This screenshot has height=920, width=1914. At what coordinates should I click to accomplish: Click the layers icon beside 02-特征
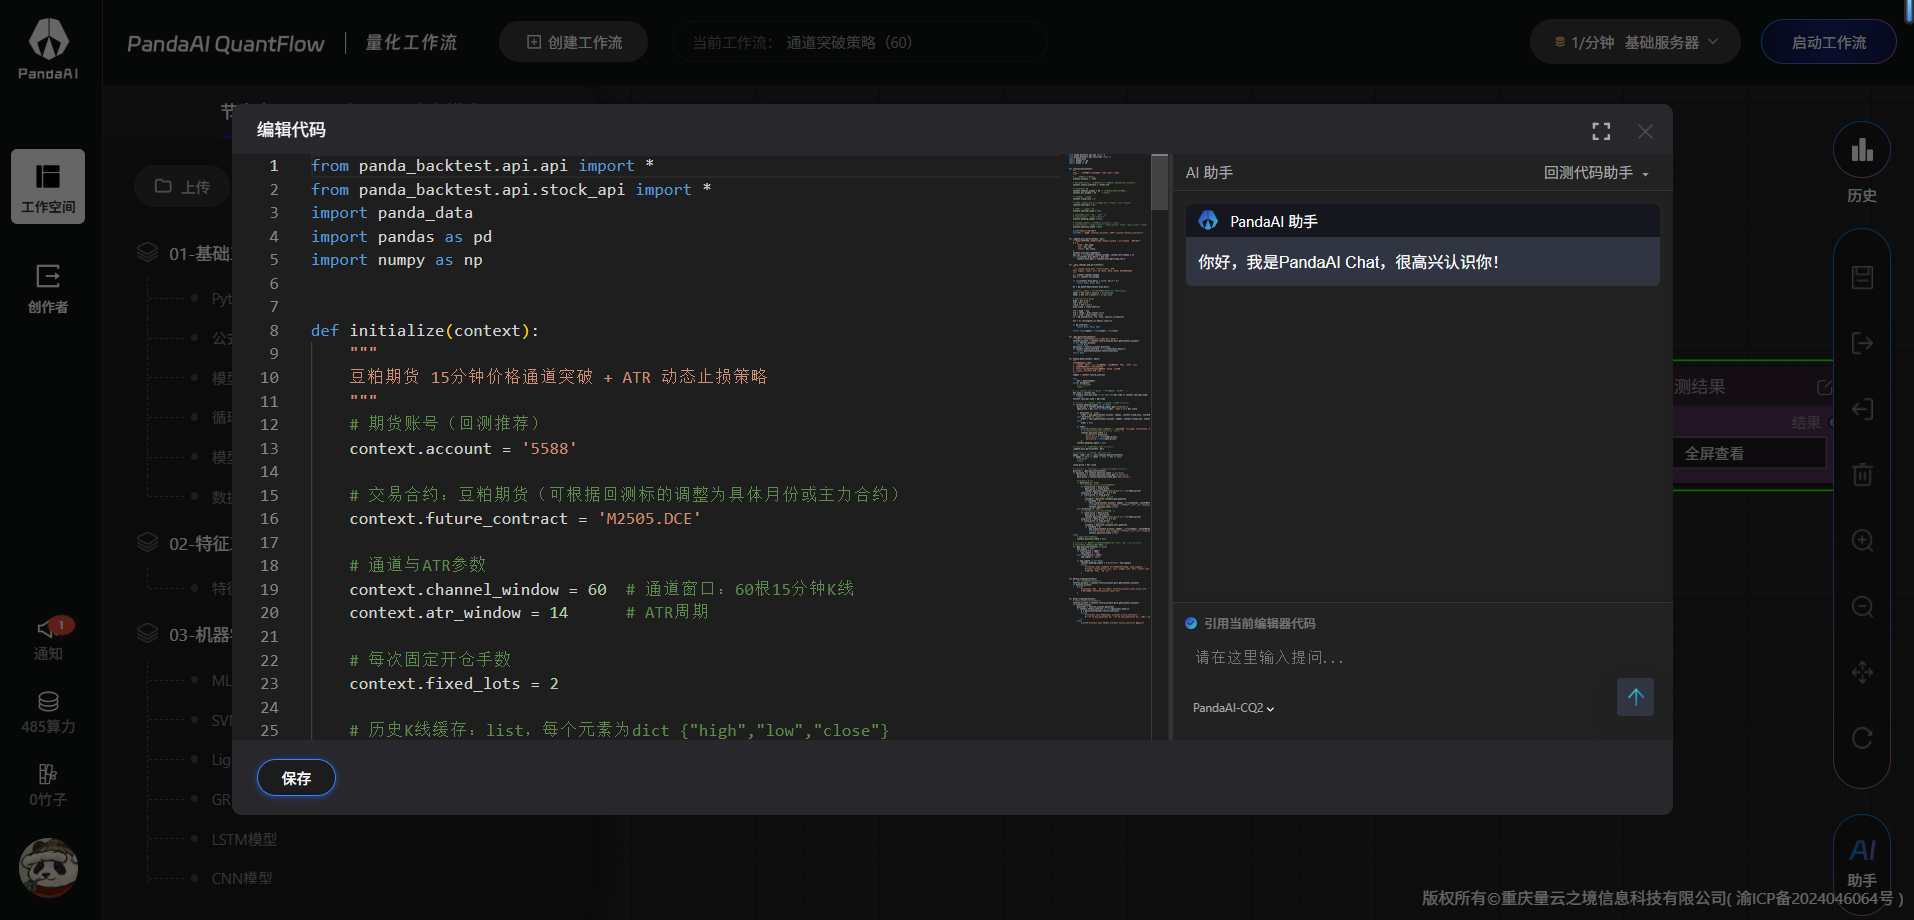tap(148, 543)
